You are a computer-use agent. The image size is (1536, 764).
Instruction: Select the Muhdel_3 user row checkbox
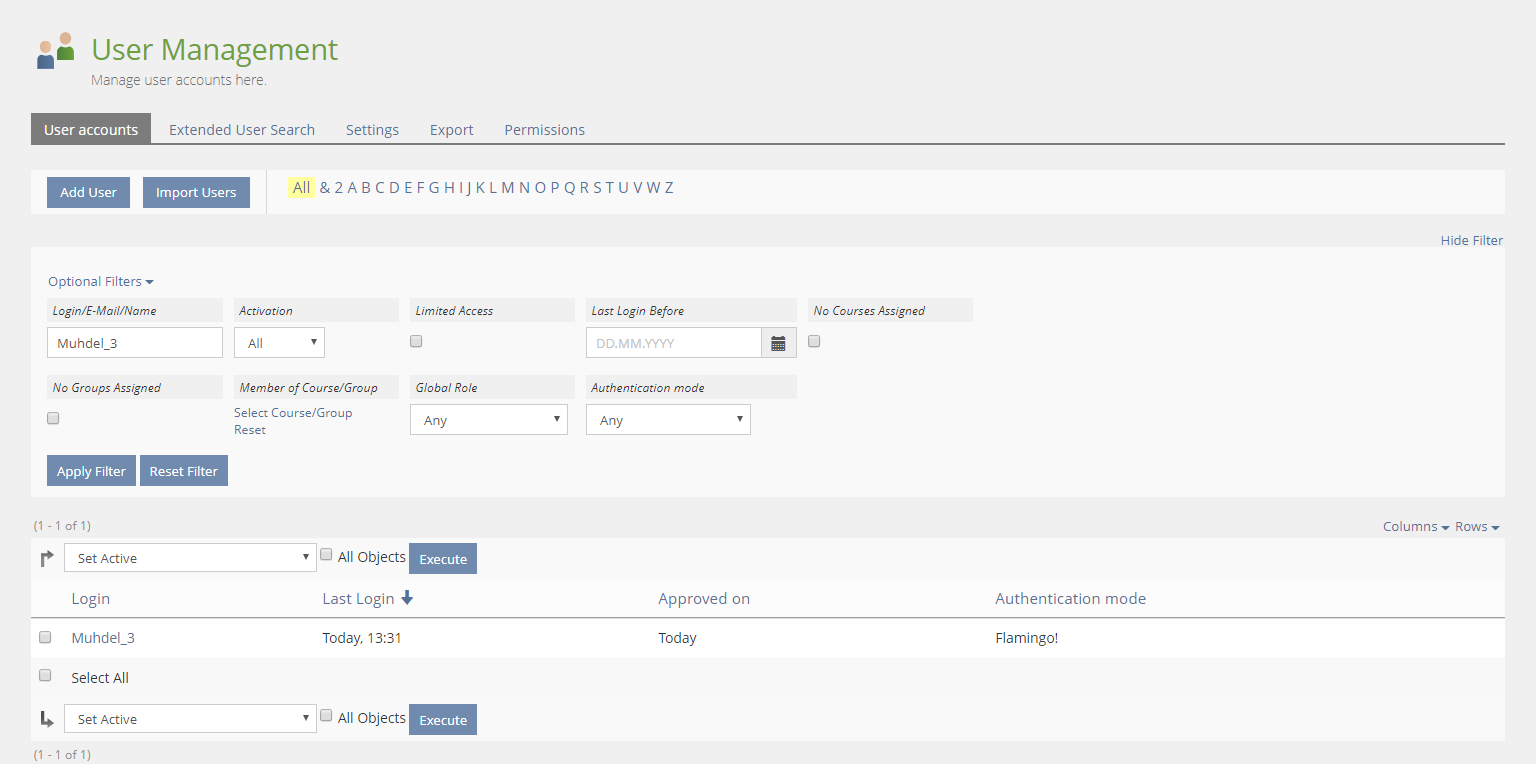[x=45, y=637]
